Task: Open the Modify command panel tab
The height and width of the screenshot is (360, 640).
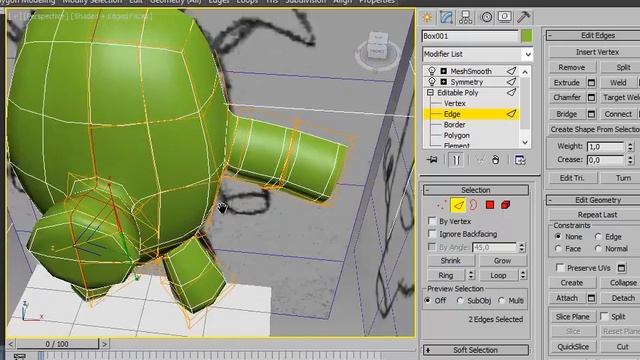Action: coord(446,17)
